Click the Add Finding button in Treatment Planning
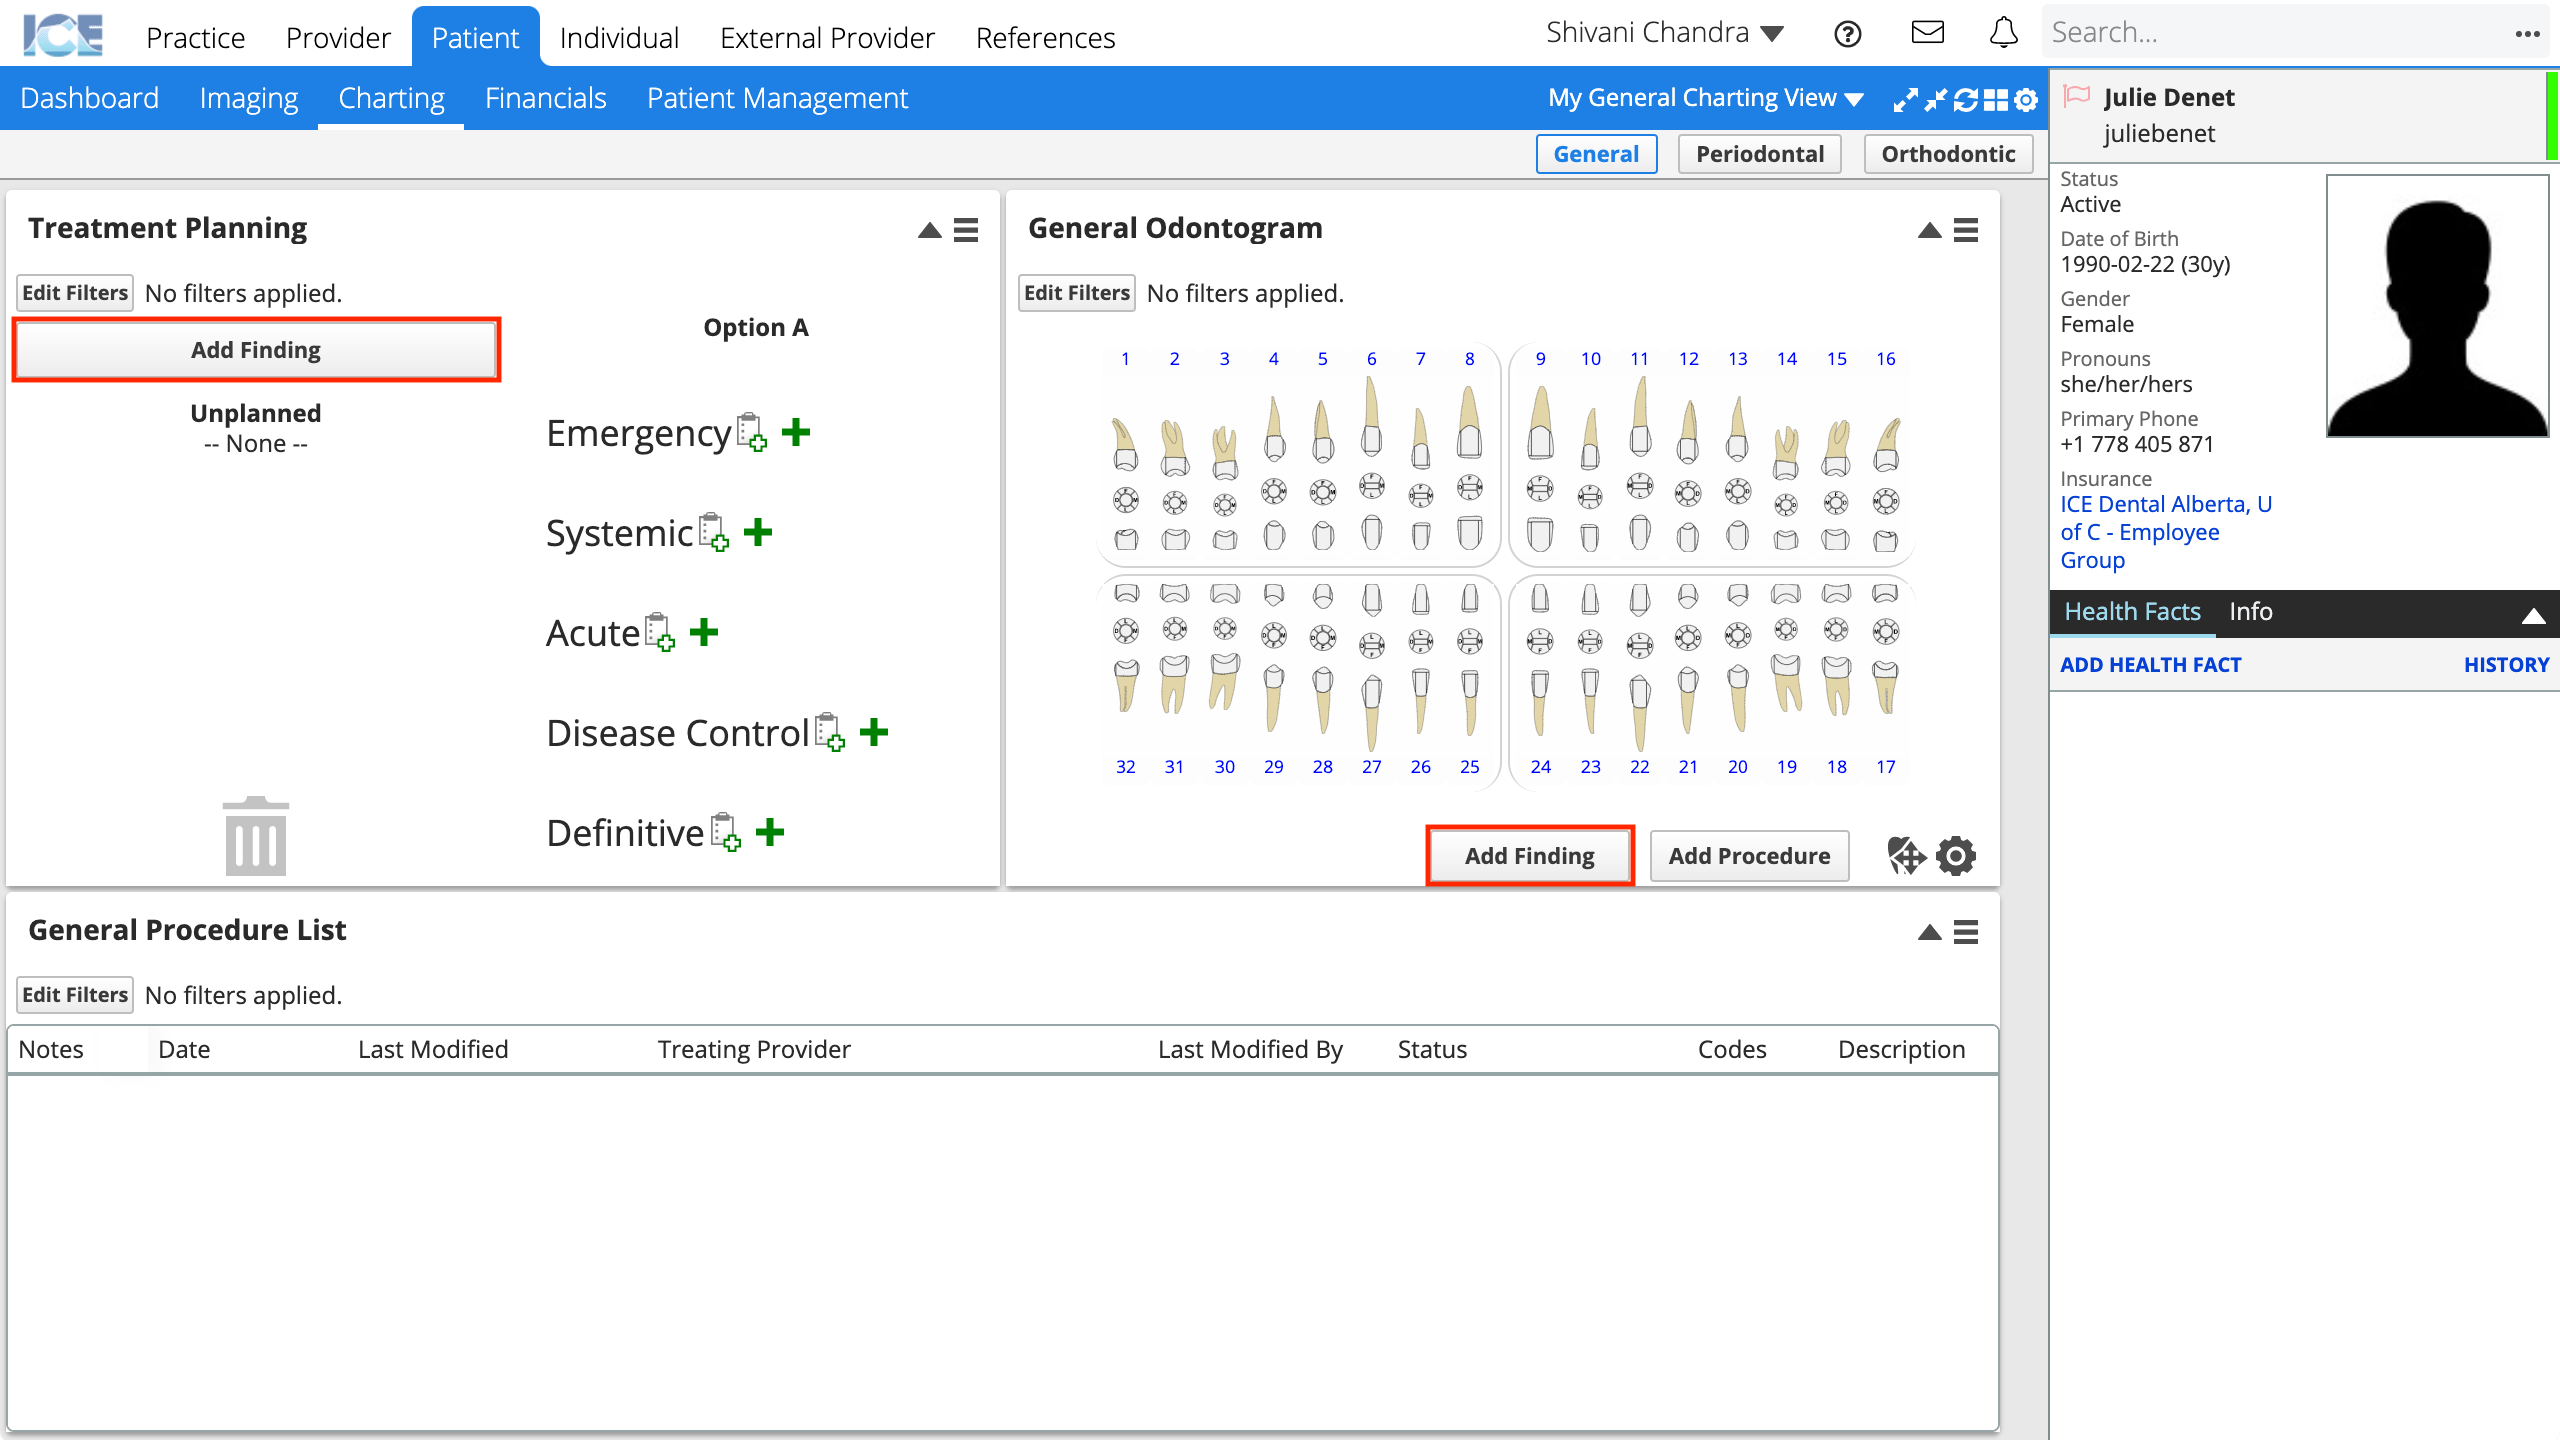The image size is (2560, 1440). [x=255, y=350]
